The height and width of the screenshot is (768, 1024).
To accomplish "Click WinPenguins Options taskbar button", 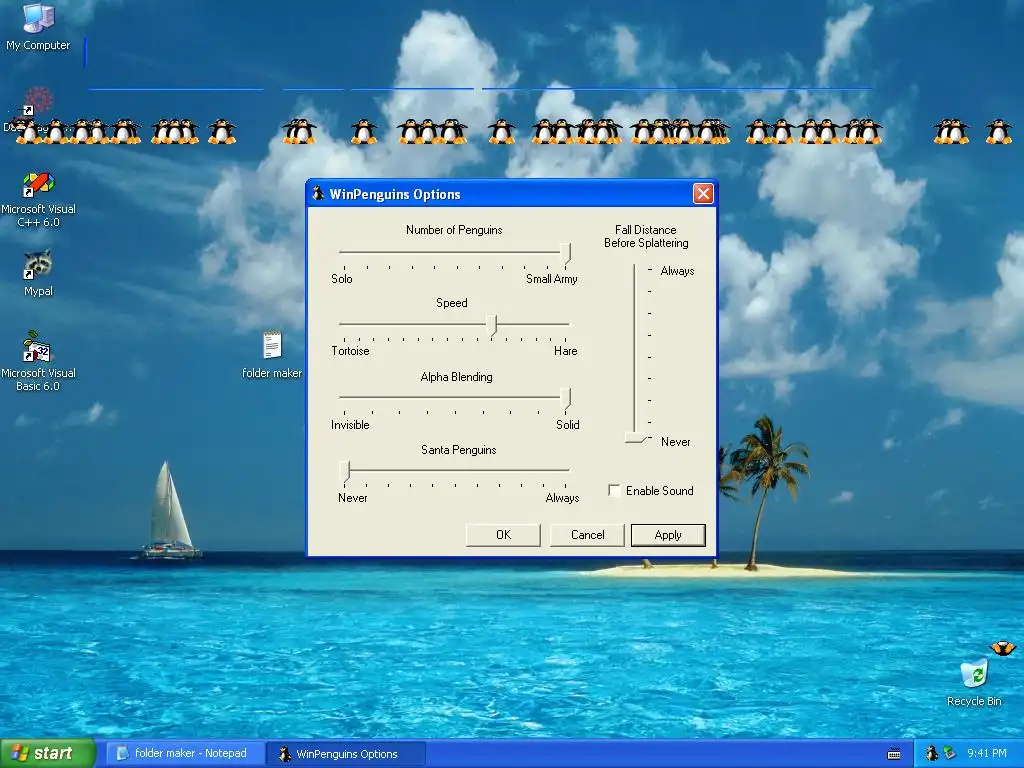I will [x=346, y=754].
